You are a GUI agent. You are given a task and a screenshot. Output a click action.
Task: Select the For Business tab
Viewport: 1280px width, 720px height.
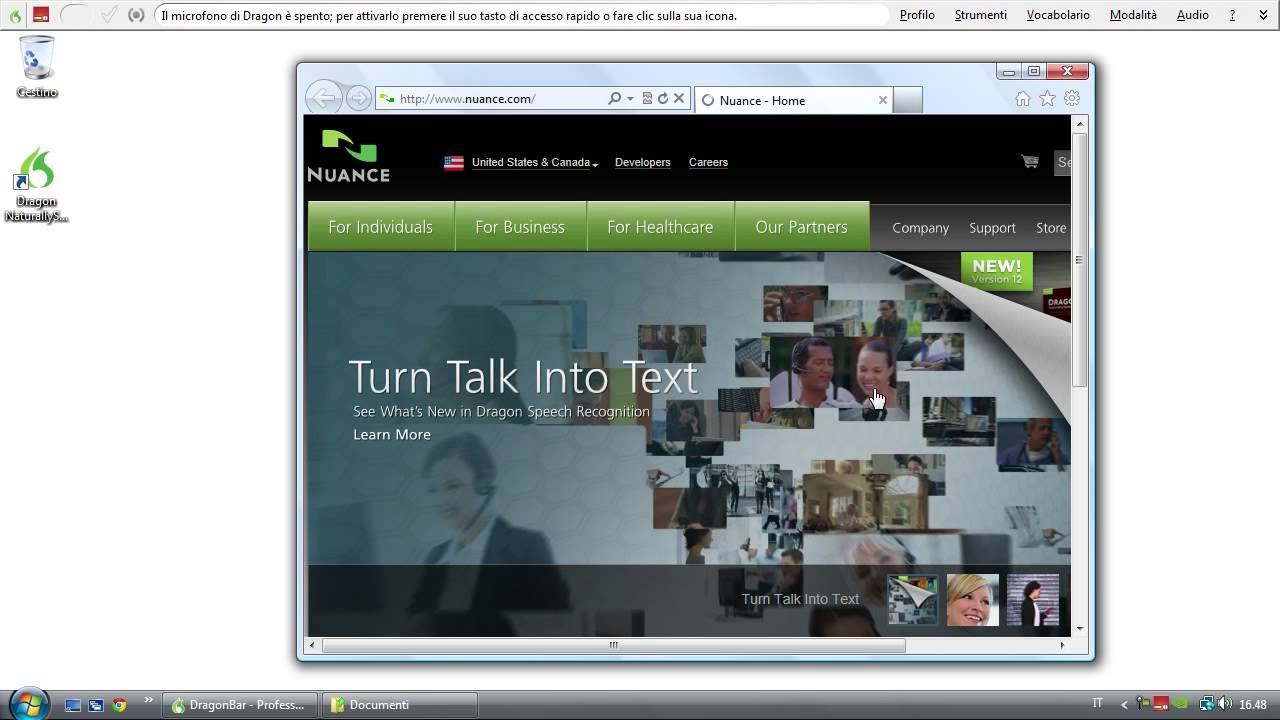(x=520, y=227)
